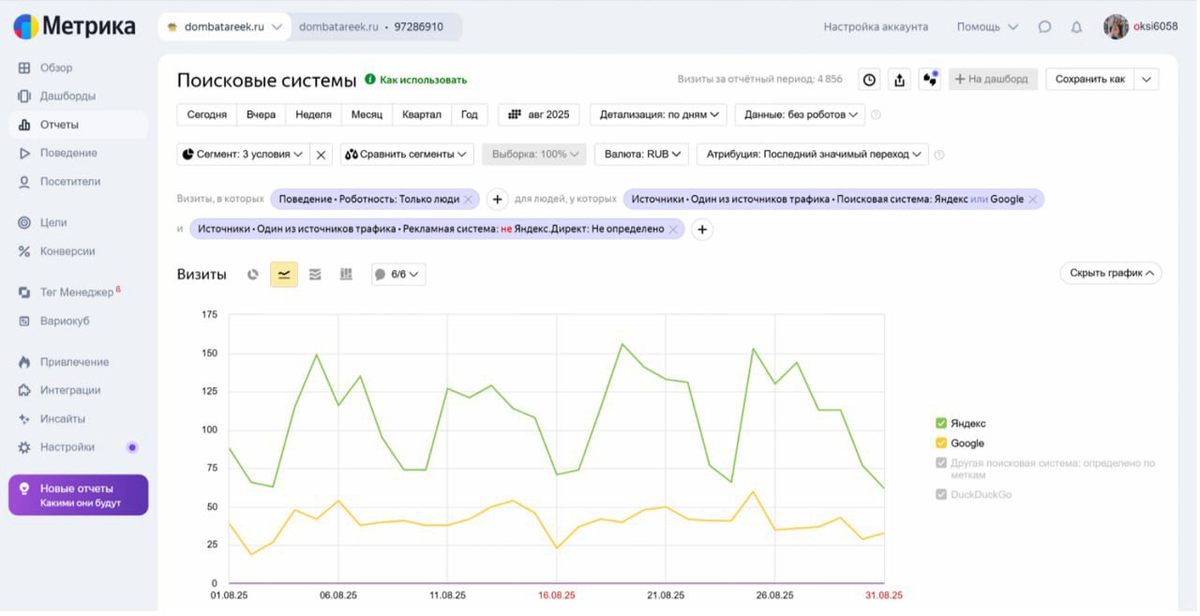
Task: Click Скрыть график button
Action: click(1110, 273)
